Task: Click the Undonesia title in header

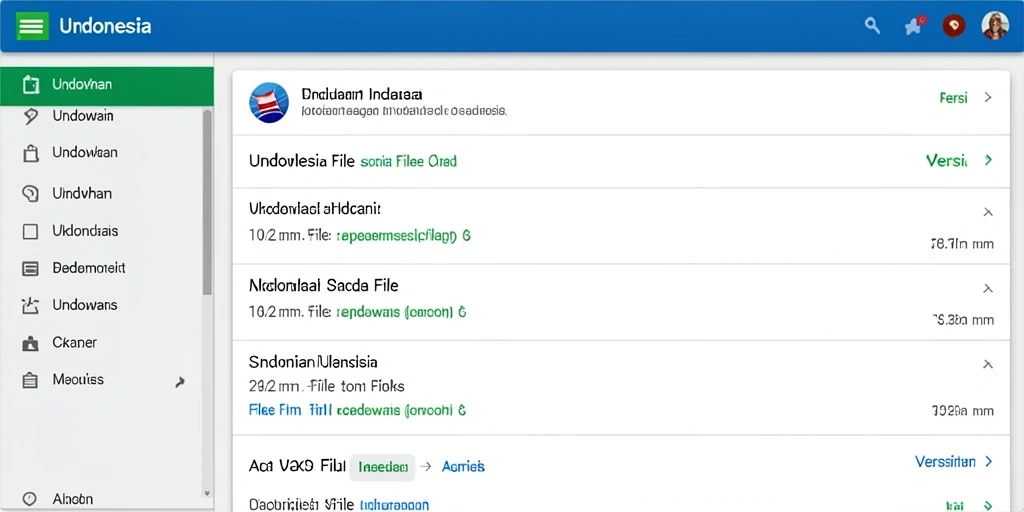Action: (105, 26)
